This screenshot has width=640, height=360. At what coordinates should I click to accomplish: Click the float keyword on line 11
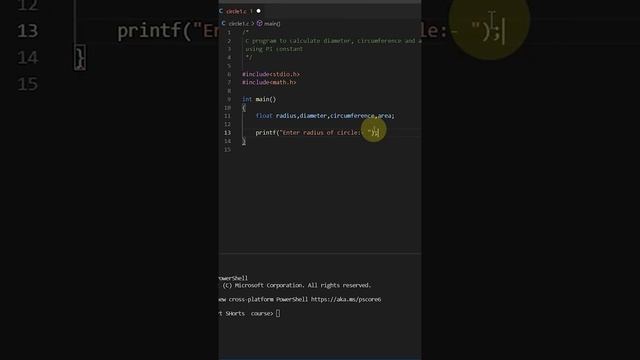(x=264, y=116)
